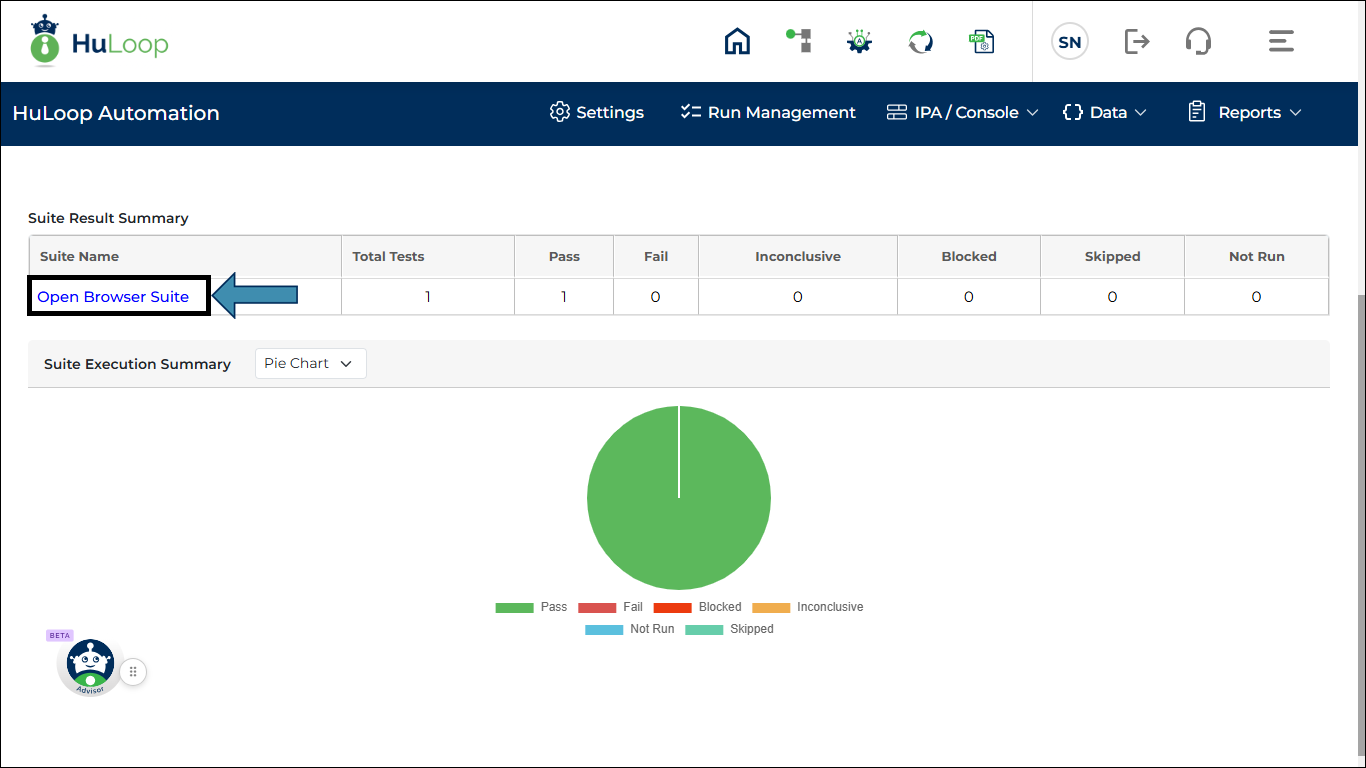Go to the Home icon
Viewport: 1366px width, 768px height.
click(737, 42)
